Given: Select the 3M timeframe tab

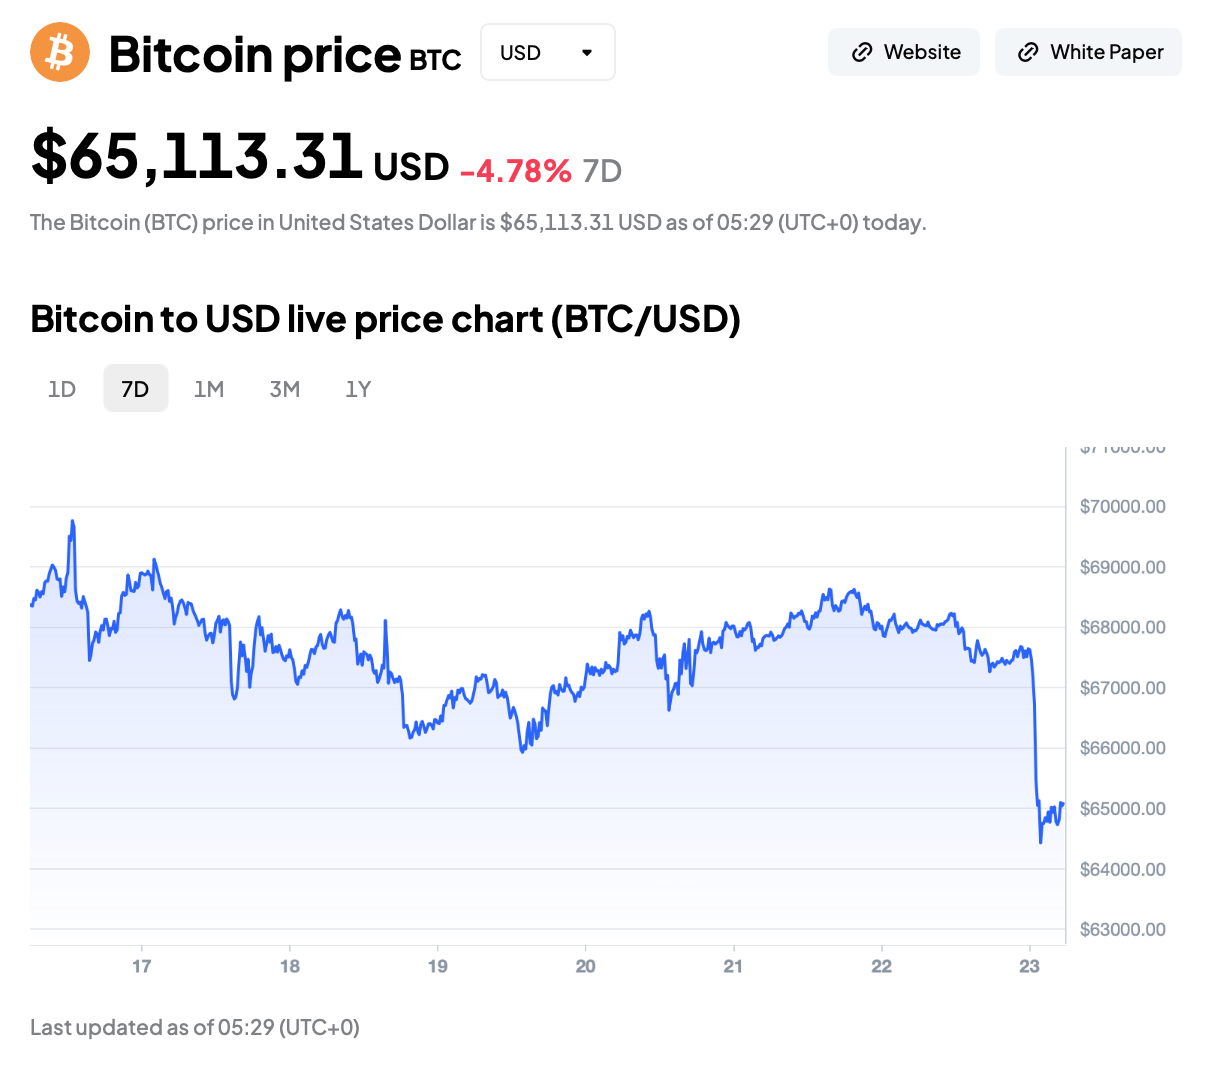Looking at the screenshot, I should click(x=285, y=389).
